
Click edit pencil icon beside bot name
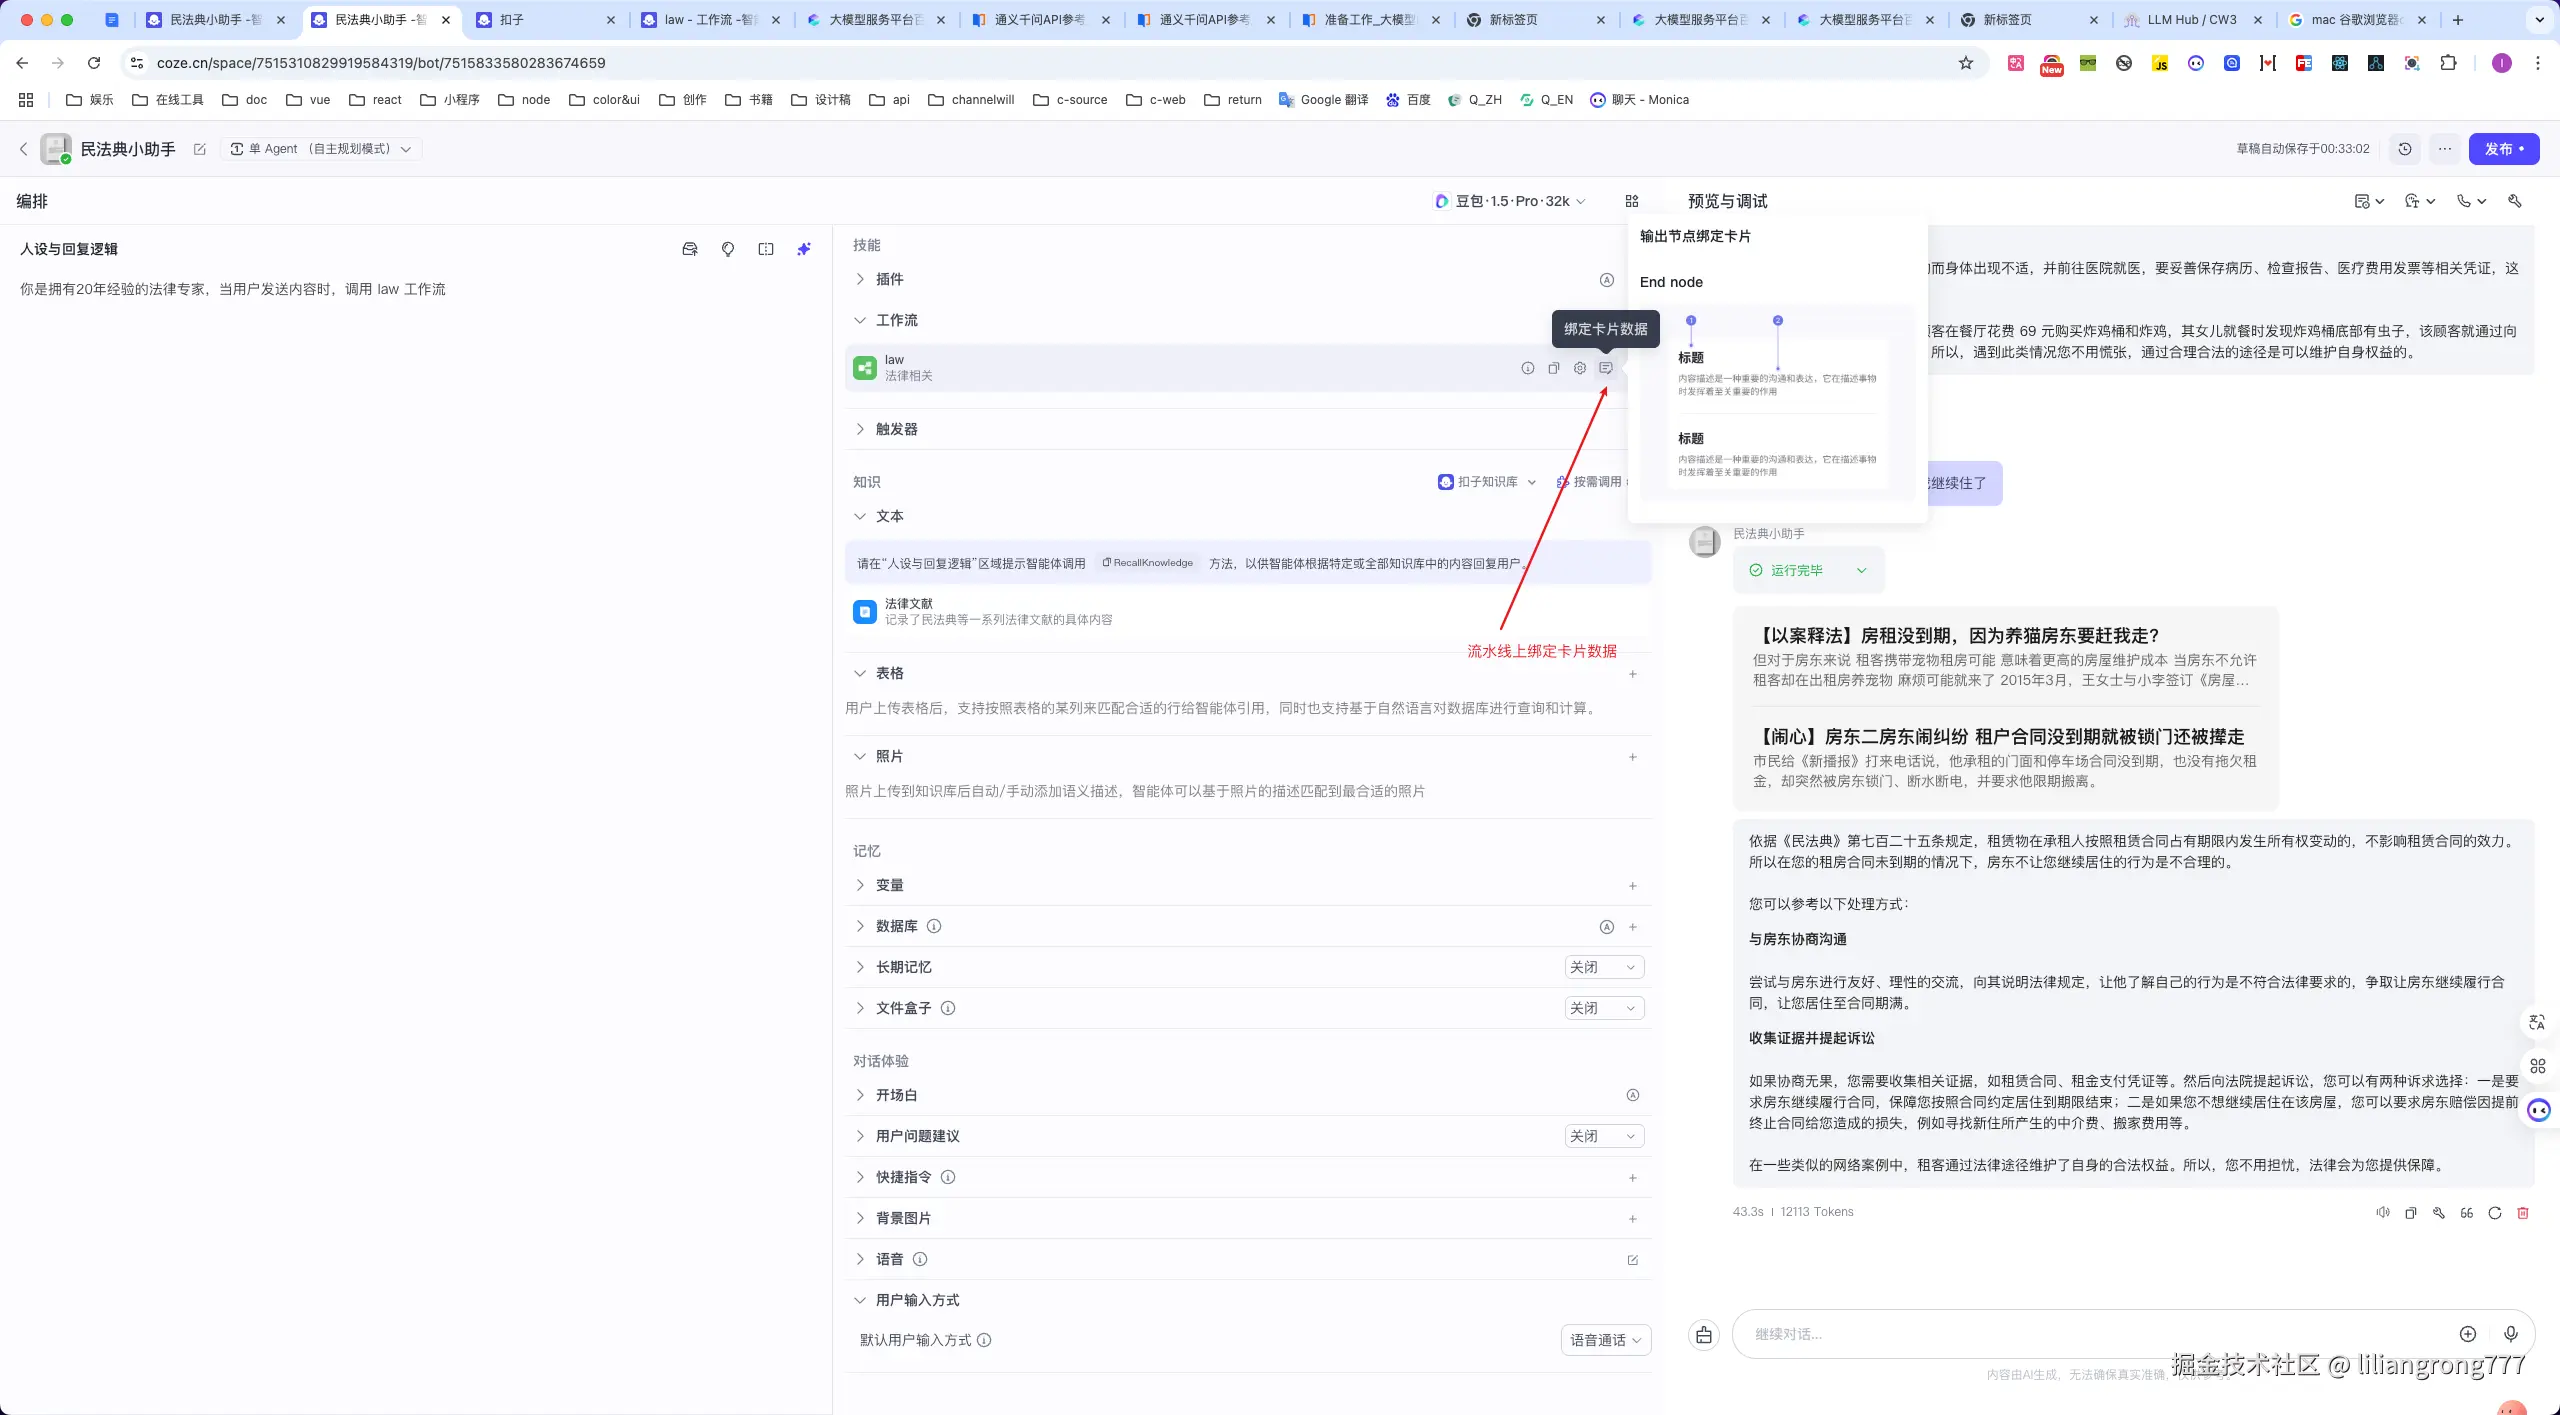(199, 149)
